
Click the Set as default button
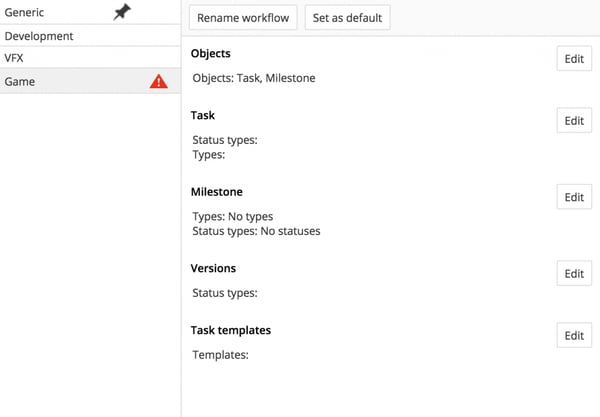347,18
